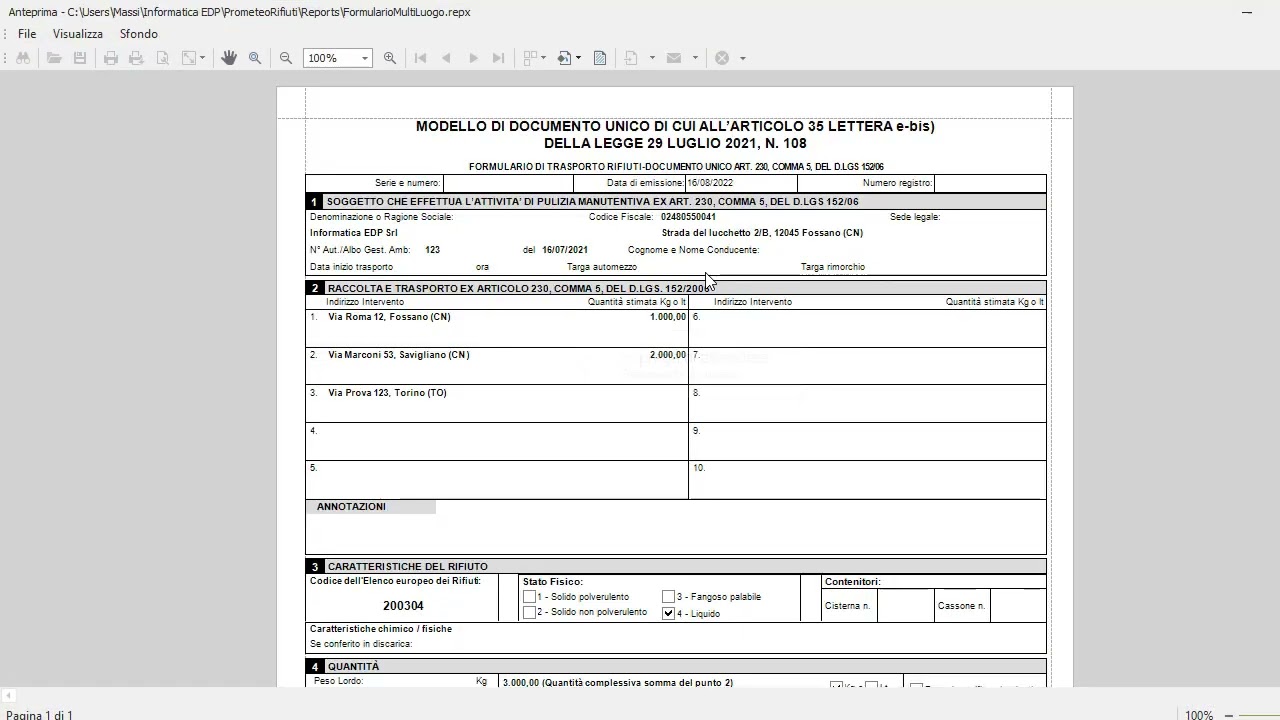The image size is (1280, 720).
Task: Click the Print toolbar icon
Action: click(111, 58)
